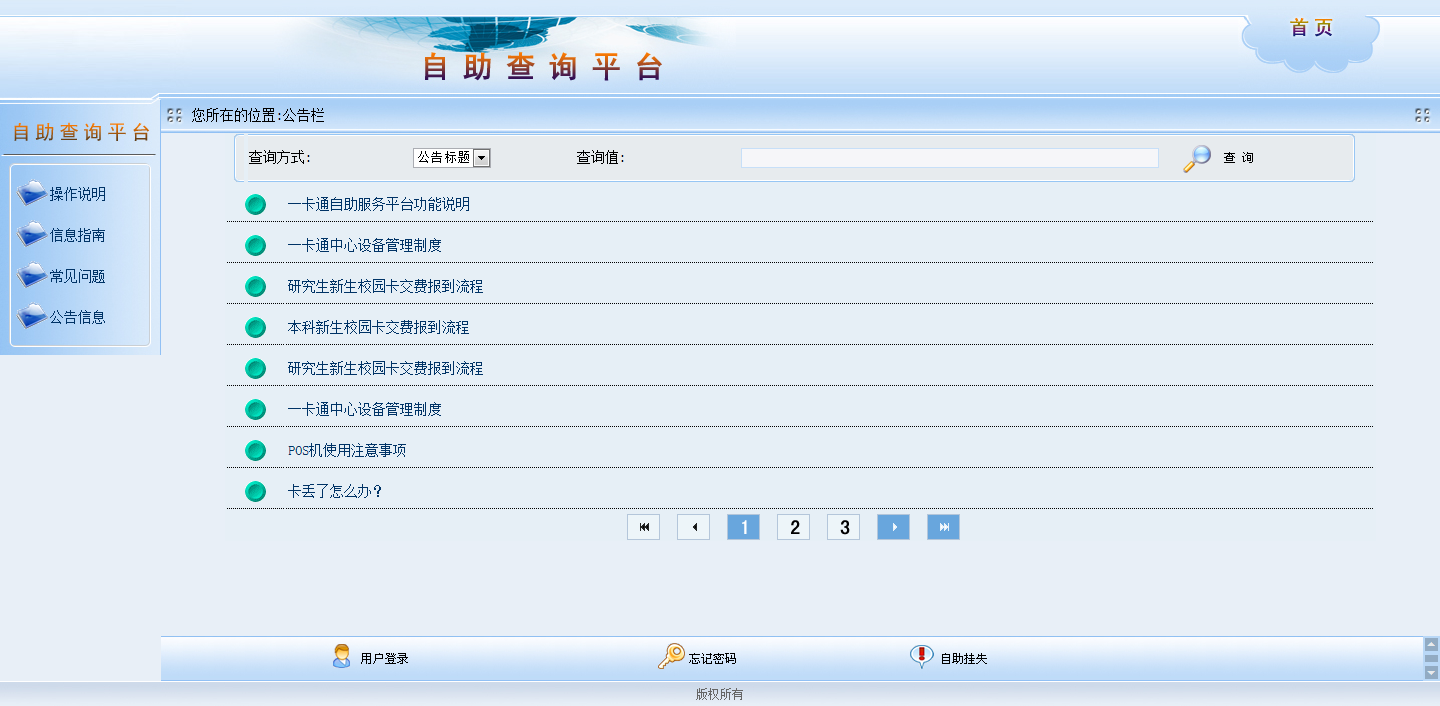This screenshot has height=706, width=1440.
Task: Go to the last page of announcements
Action: pyautogui.click(x=943, y=527)
